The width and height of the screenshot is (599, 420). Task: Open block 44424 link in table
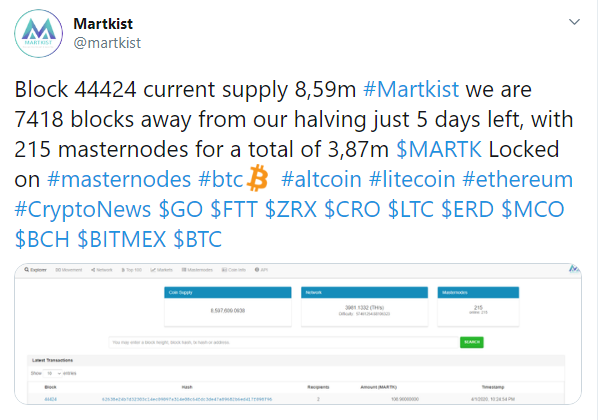[x=50, y=399]
